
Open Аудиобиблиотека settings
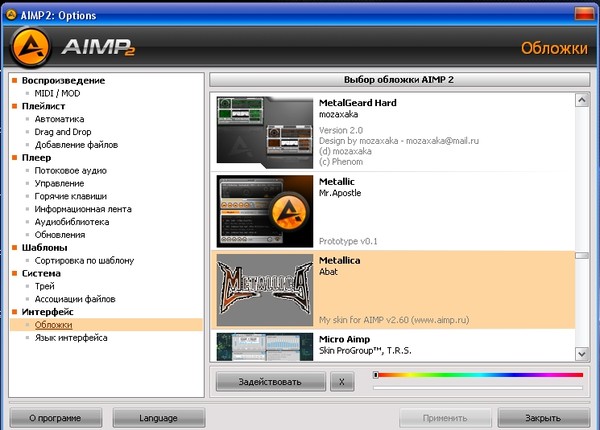(72, 222)
